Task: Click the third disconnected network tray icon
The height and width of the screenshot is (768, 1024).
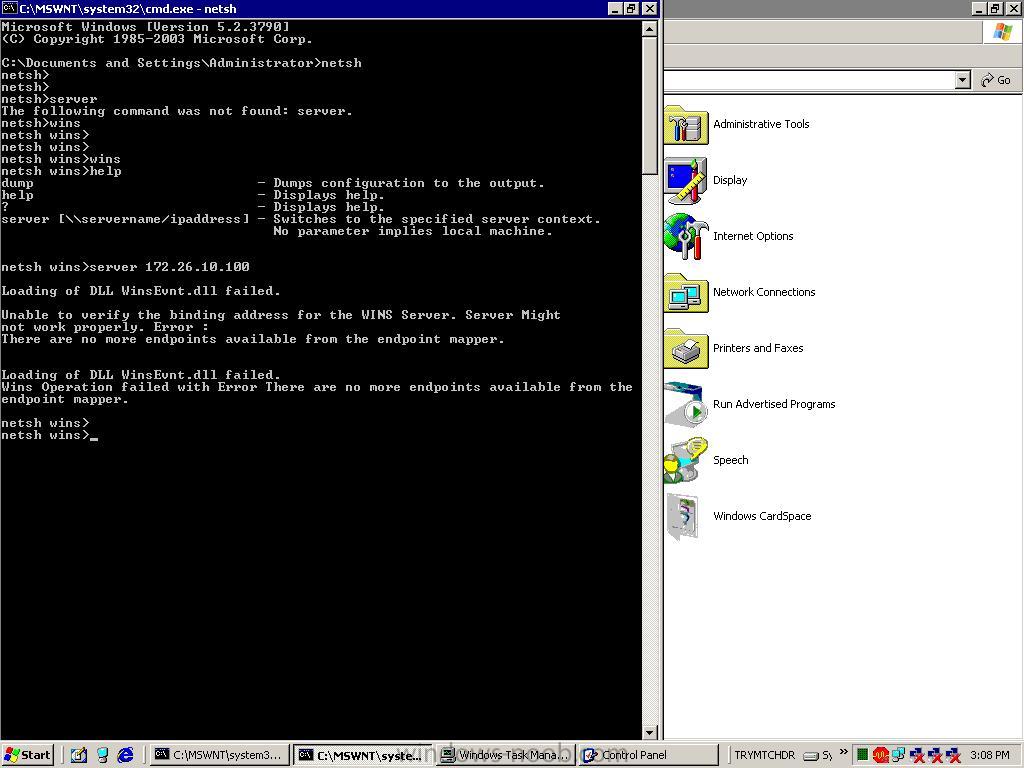Action: click(953, 755)
